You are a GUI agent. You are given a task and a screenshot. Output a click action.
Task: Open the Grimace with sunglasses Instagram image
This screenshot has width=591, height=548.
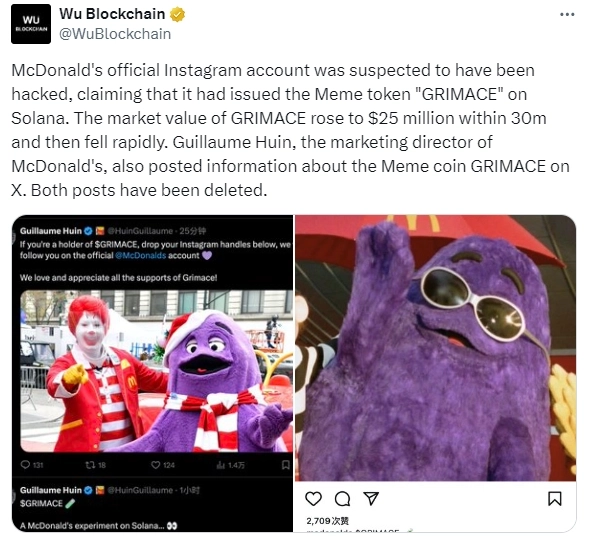[x=435, y=348]
